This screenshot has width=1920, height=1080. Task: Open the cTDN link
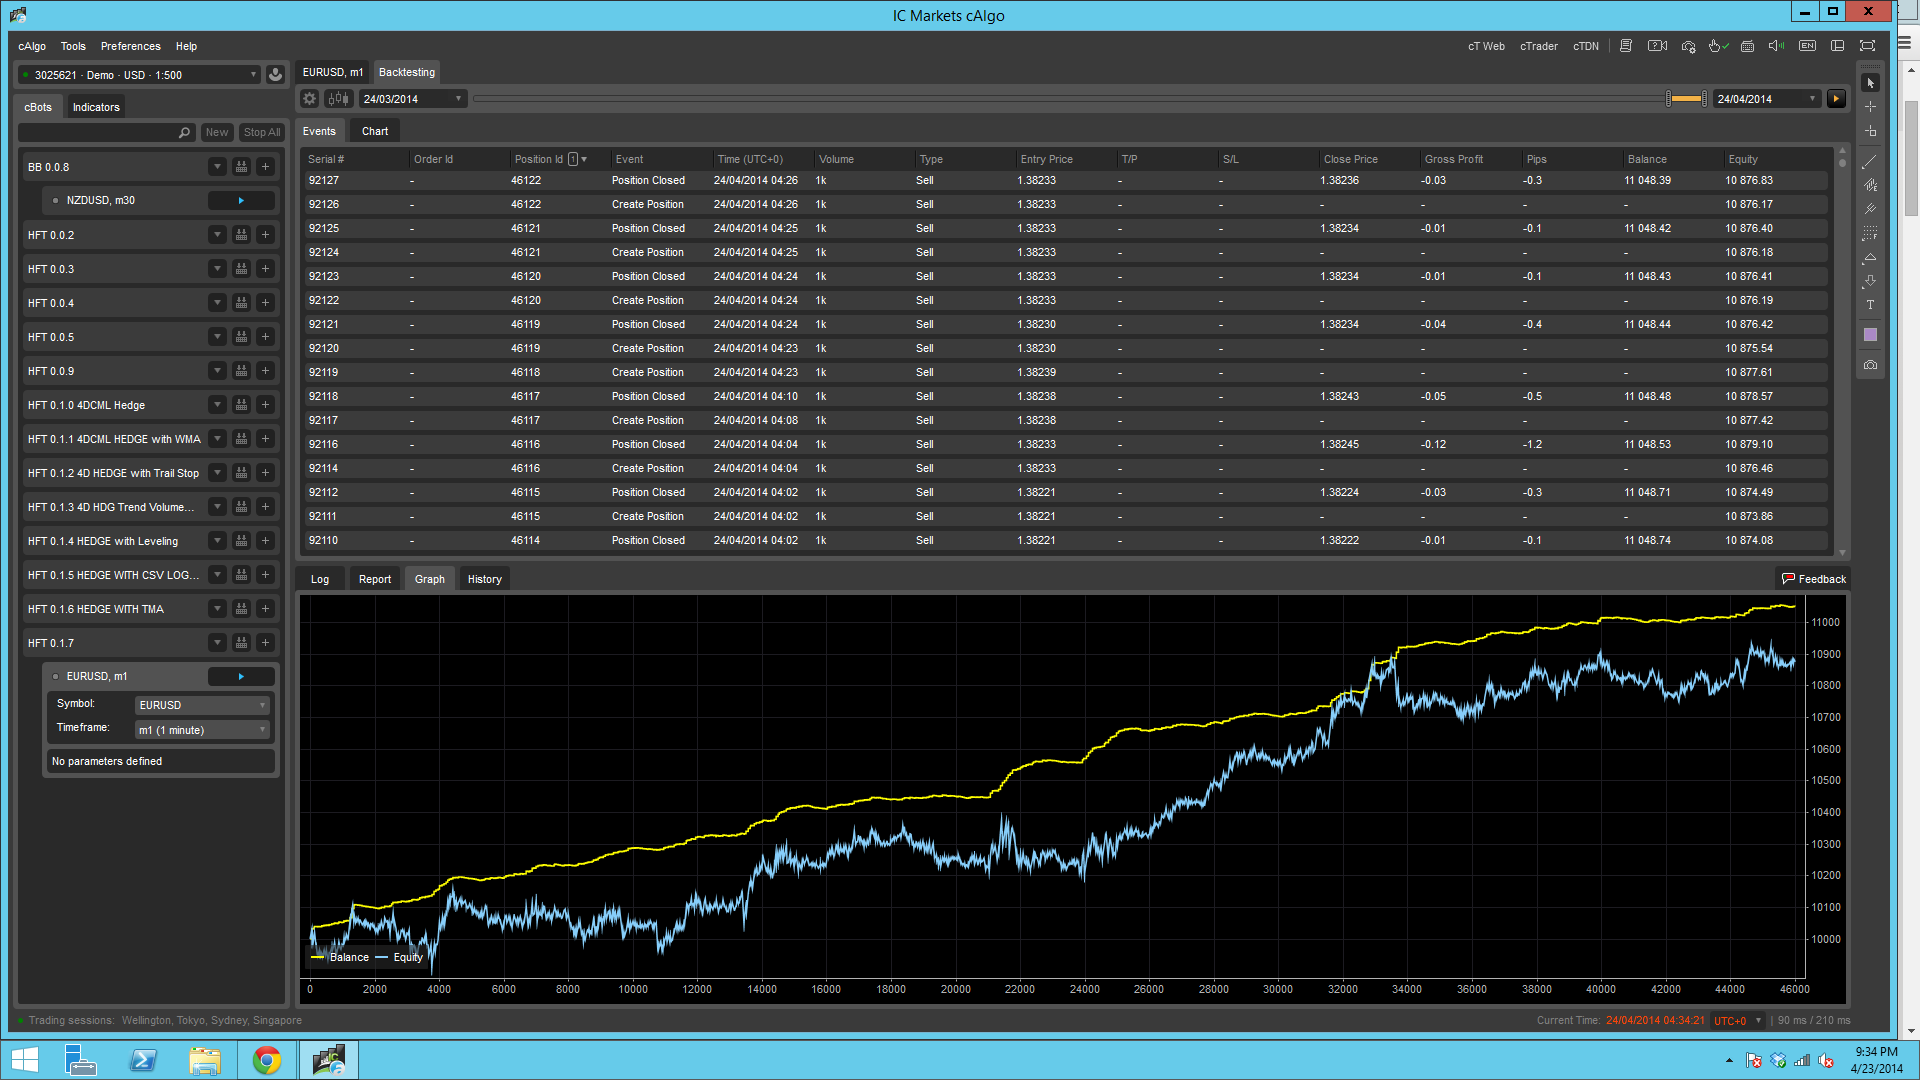[1586, 46]
